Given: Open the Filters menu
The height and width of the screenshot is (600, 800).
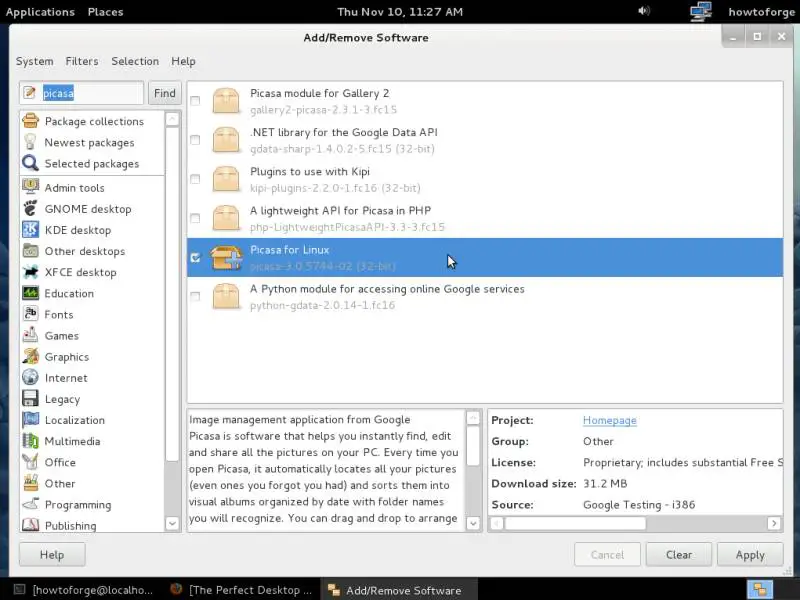Looking at the screenshot, I should click(x=82, y=61).
